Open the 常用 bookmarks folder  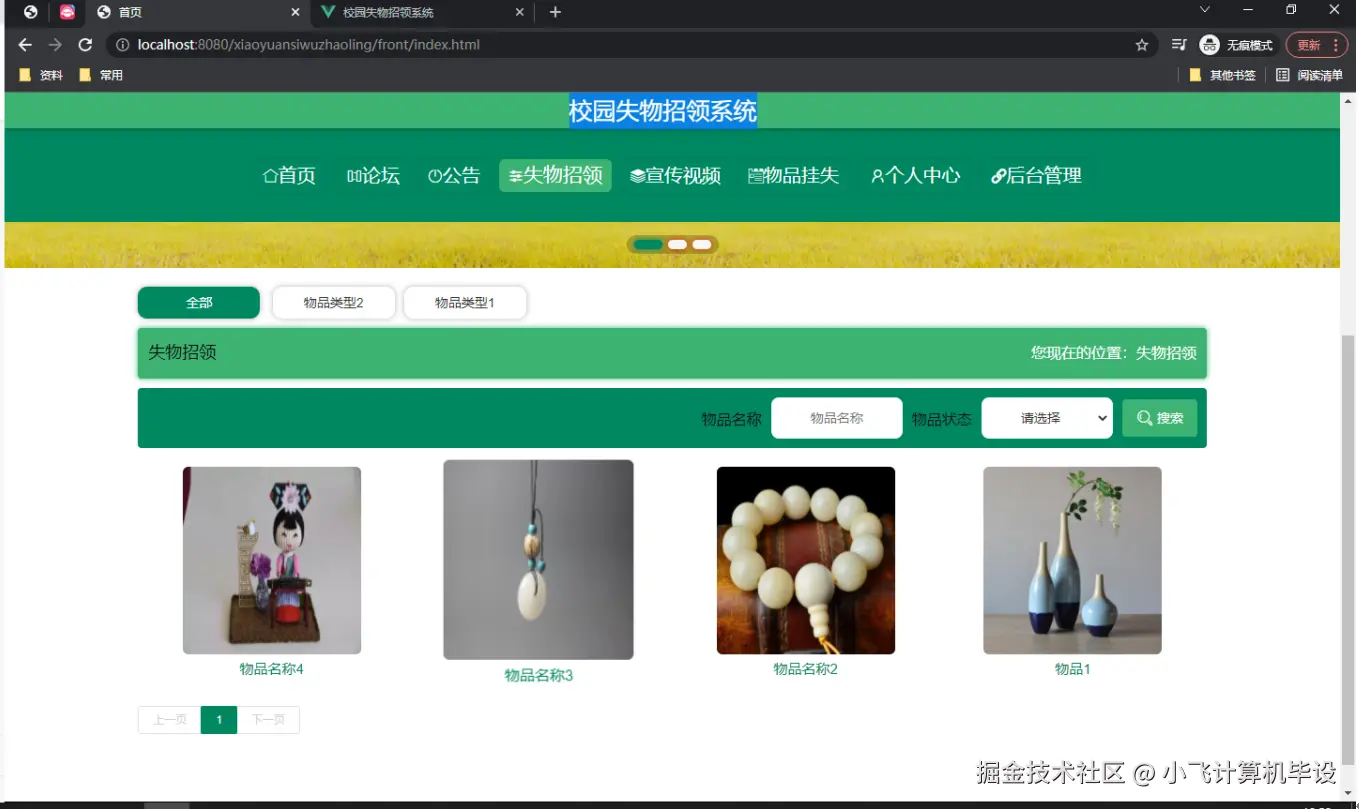tap(101, 74)
